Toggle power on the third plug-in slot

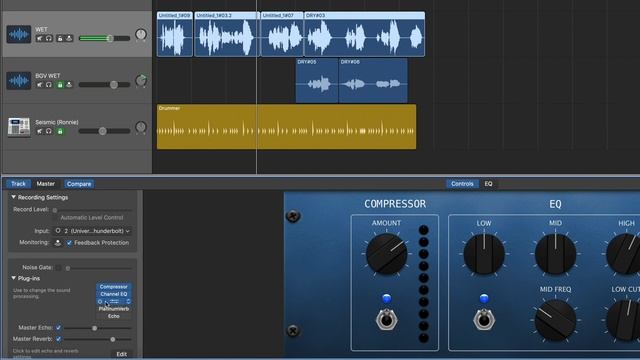pos(100,302)
